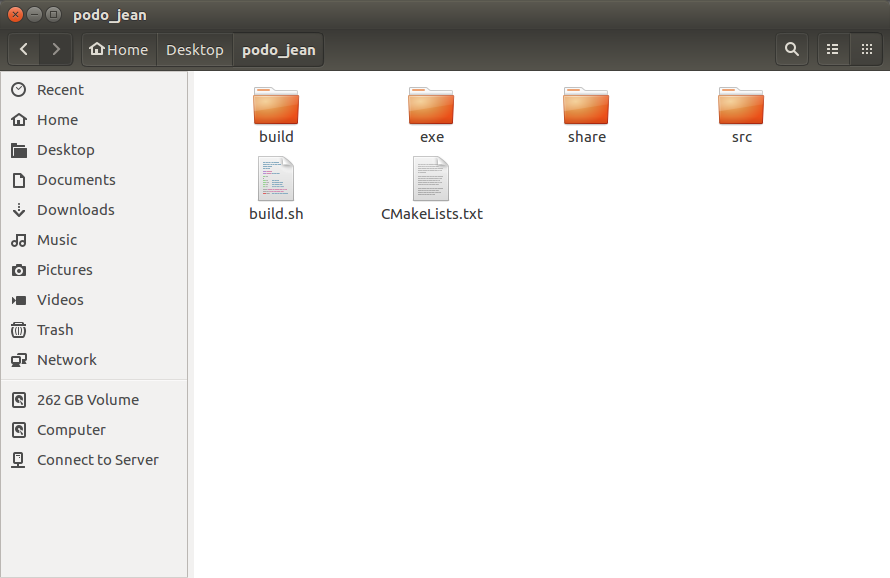890x578 pixels.
Task: Open Downloads from sidebar label
Action: pyautogui.click(x=75, y=210)
